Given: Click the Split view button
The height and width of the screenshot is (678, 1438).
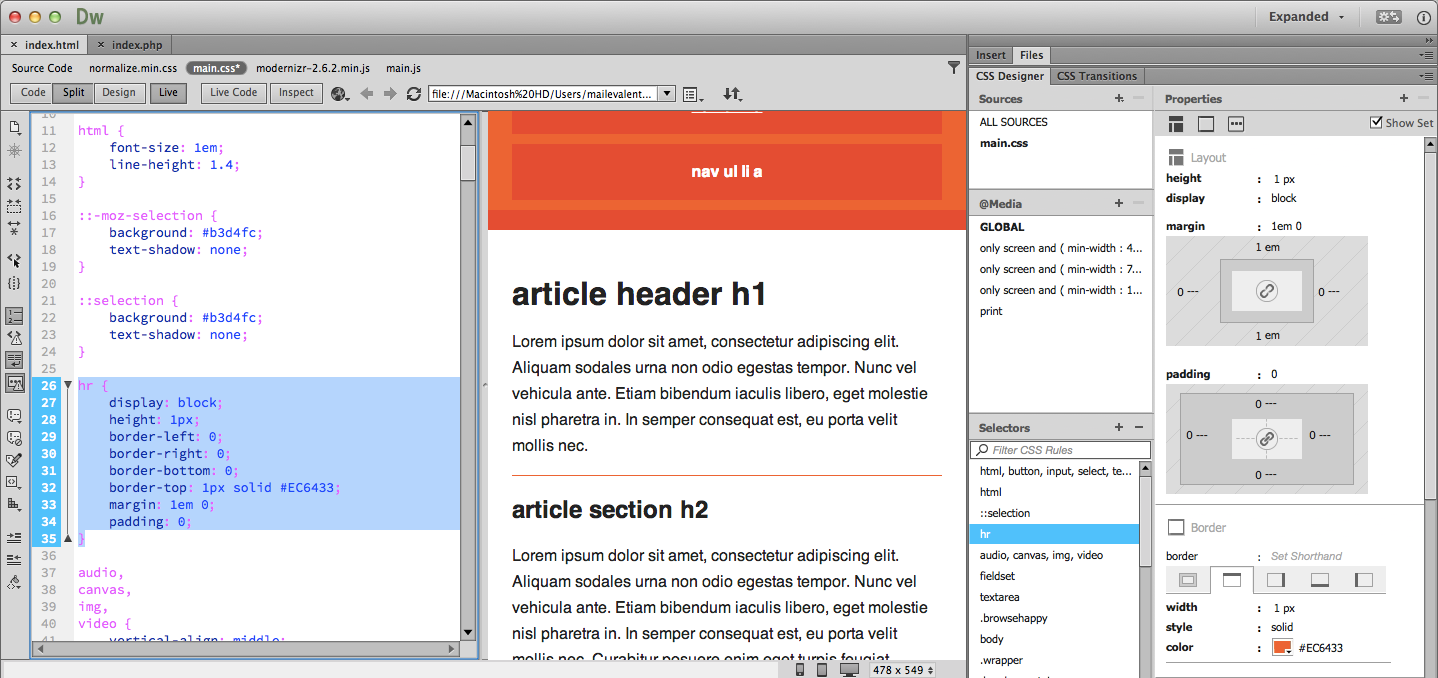Looking at the screenshot, I should point(72,92).
